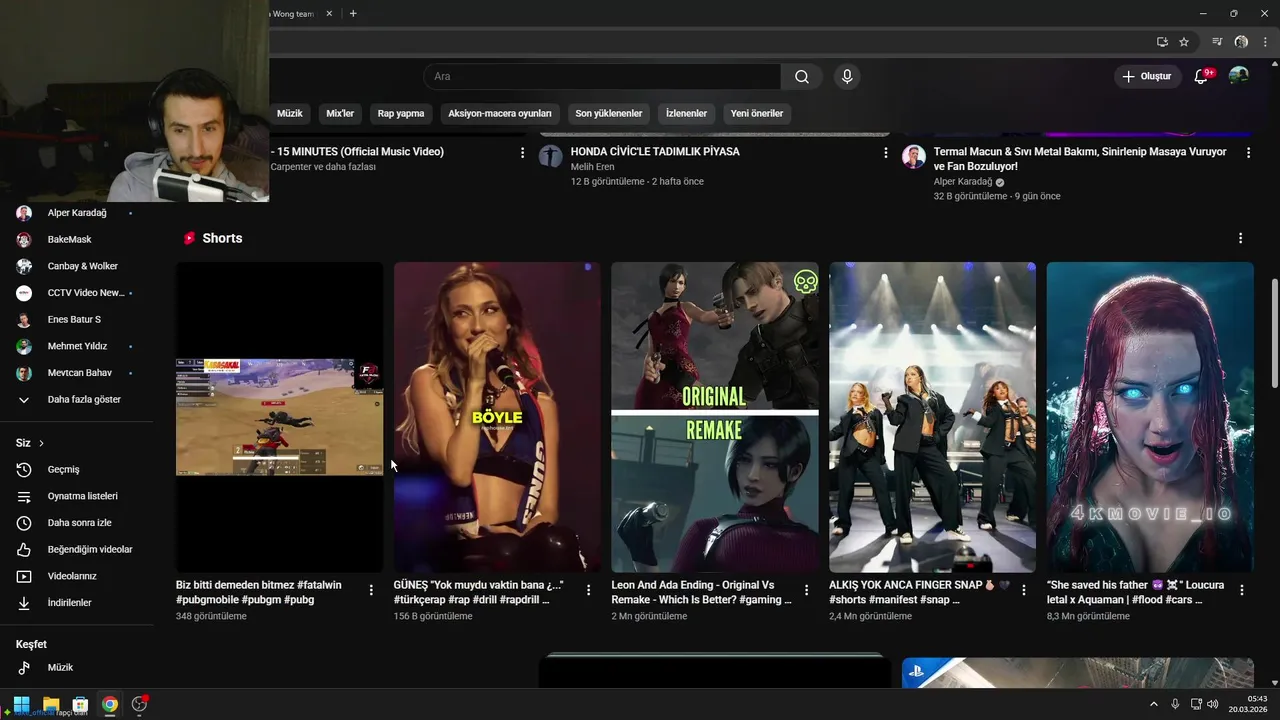Open options for Biz bitti demeden bitmez short
The width and height of the screenshot is (1280, 720).
[371, 590]
